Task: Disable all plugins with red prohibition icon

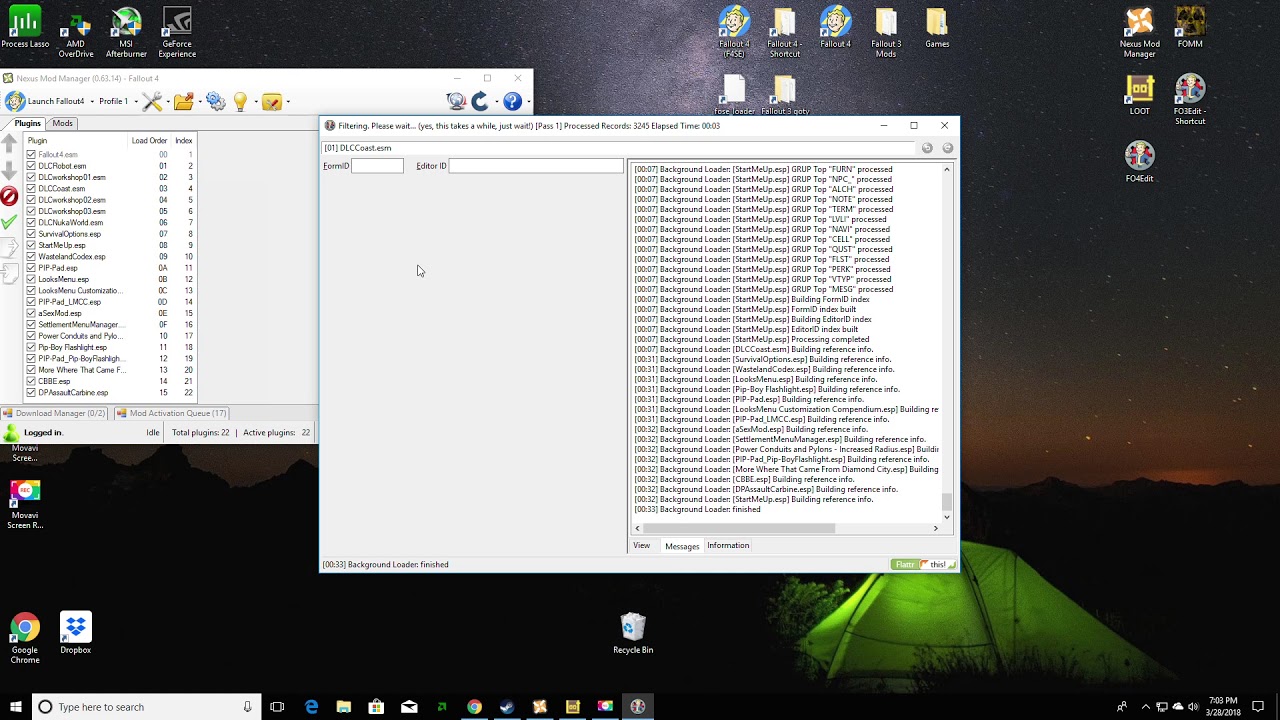Action: [9, 196]
